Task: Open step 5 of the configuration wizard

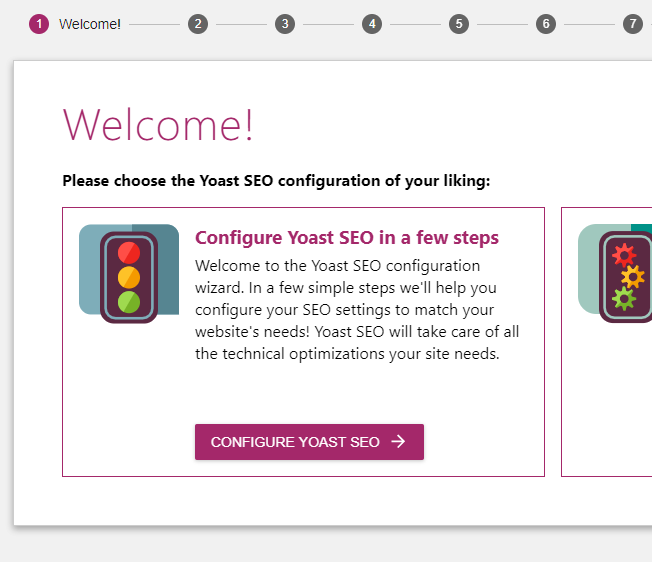Action: (x=459, y=24)
